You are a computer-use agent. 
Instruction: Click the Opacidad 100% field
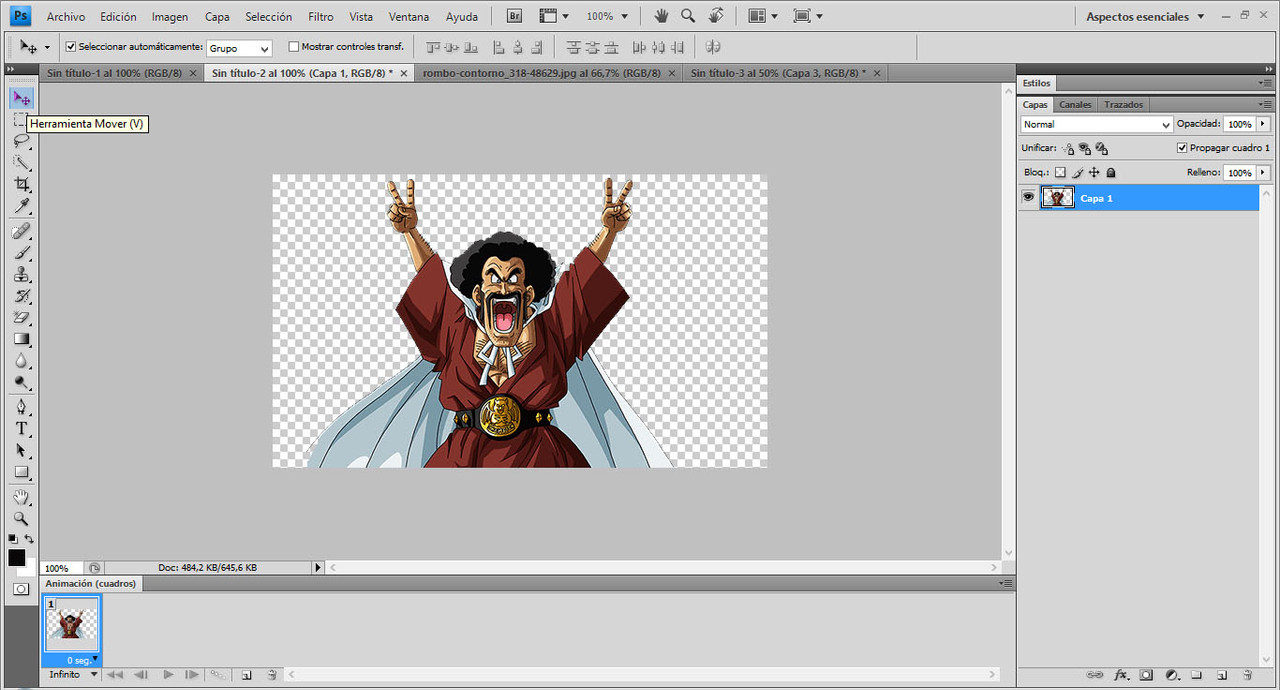[1239, 124]
